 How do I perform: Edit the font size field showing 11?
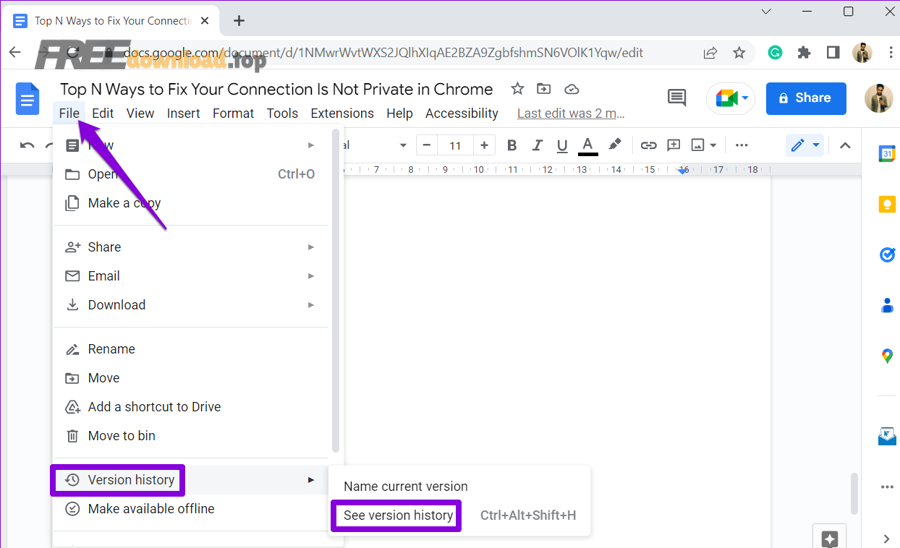(x=455, y=145)
